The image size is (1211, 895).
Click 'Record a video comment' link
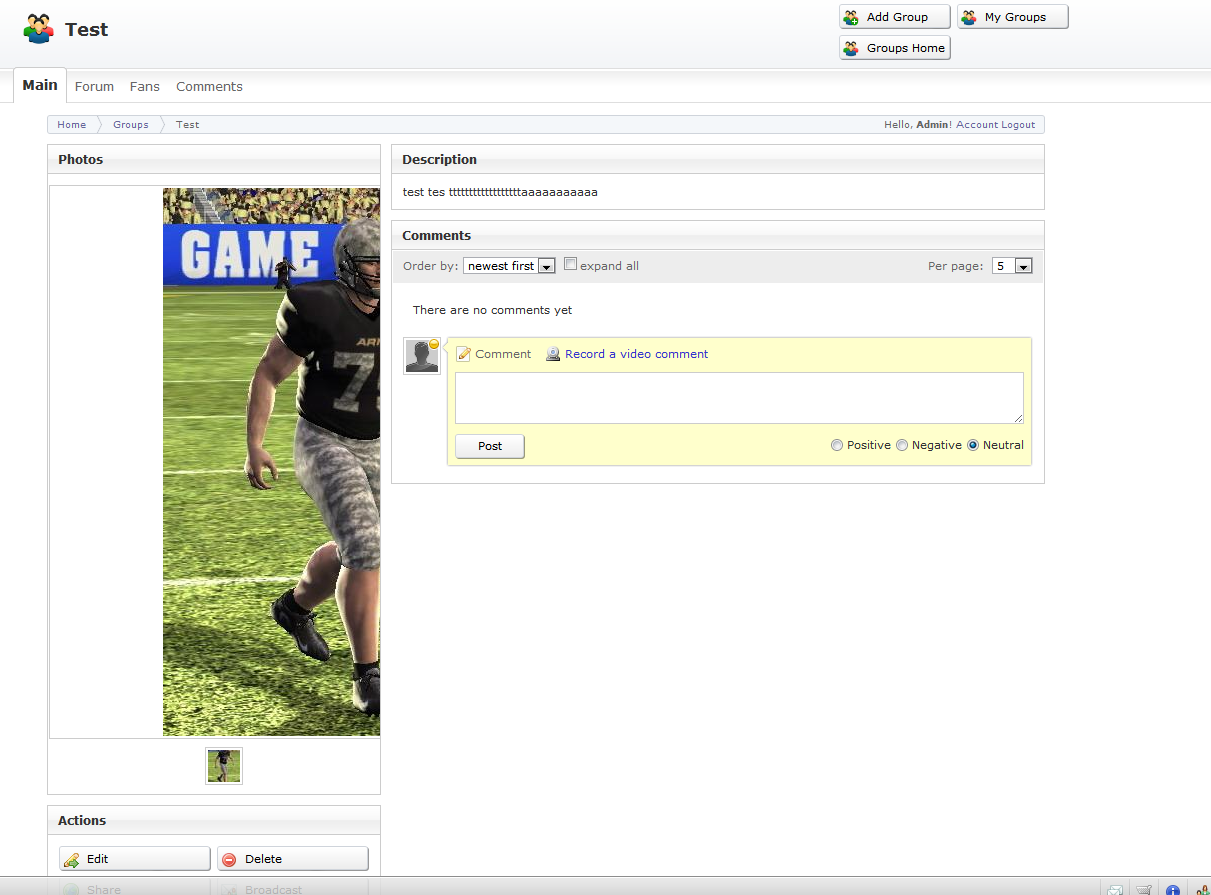pyautogui.click(x=636, y=354)
